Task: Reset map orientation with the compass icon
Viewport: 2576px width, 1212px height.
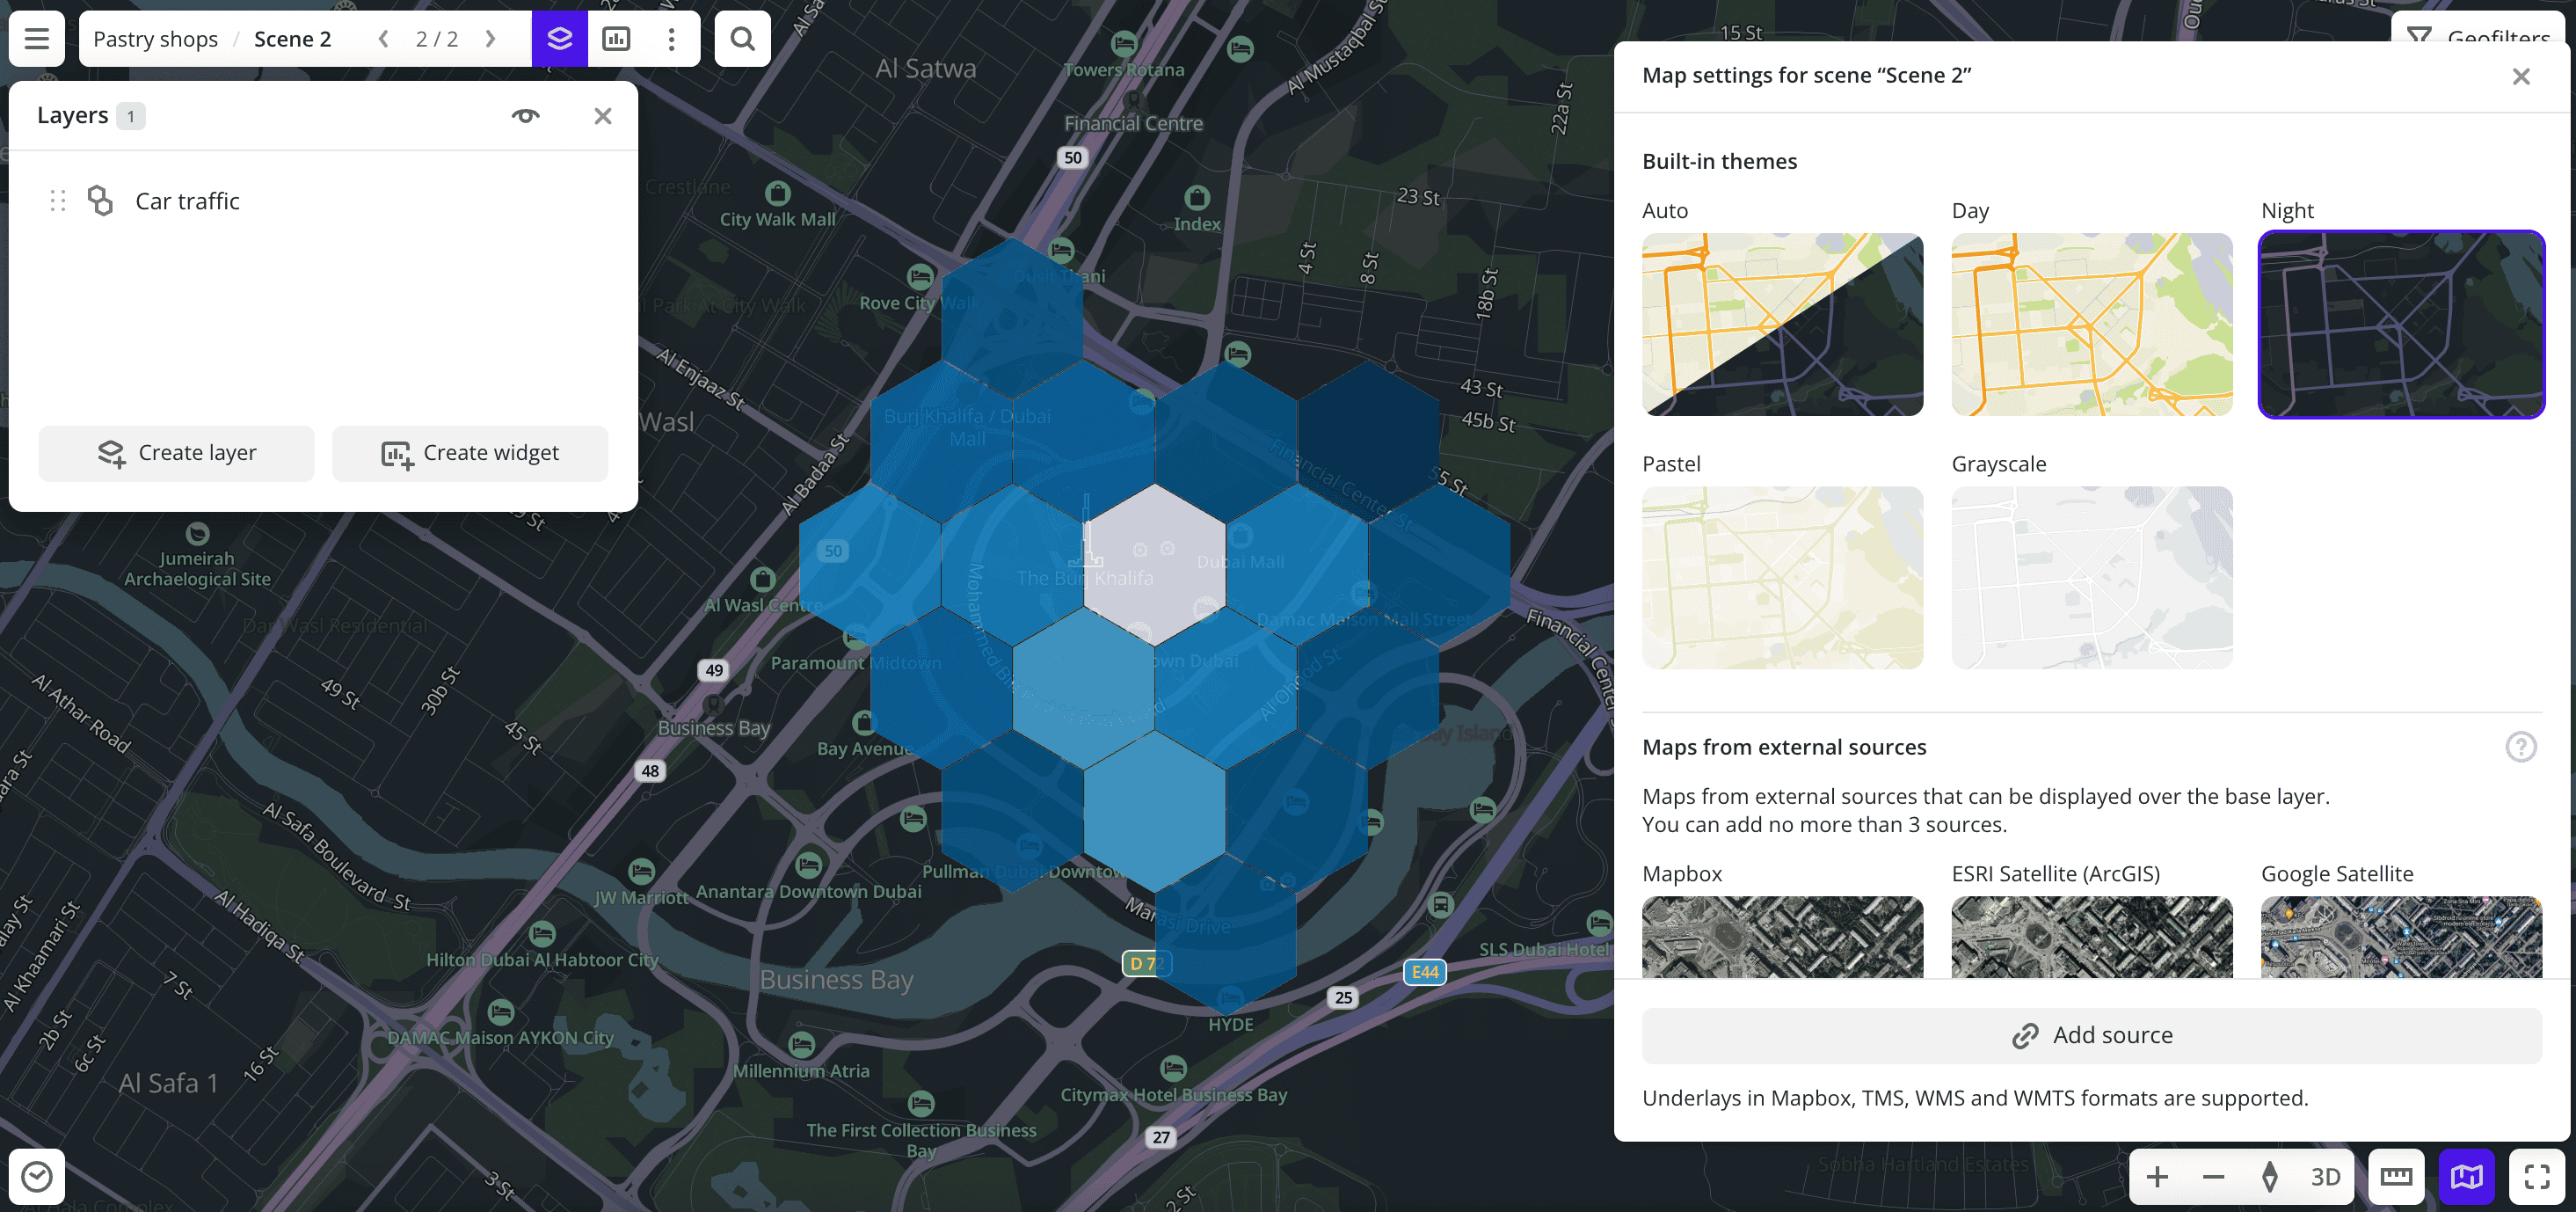Action: click(x=2271, y=1177)
